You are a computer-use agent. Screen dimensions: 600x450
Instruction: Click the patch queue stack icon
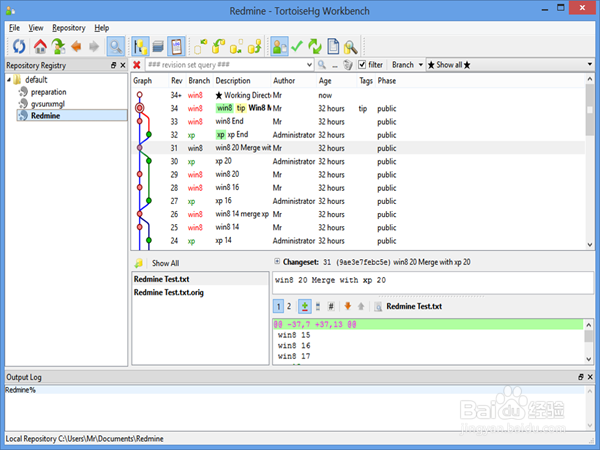(158, 47)
